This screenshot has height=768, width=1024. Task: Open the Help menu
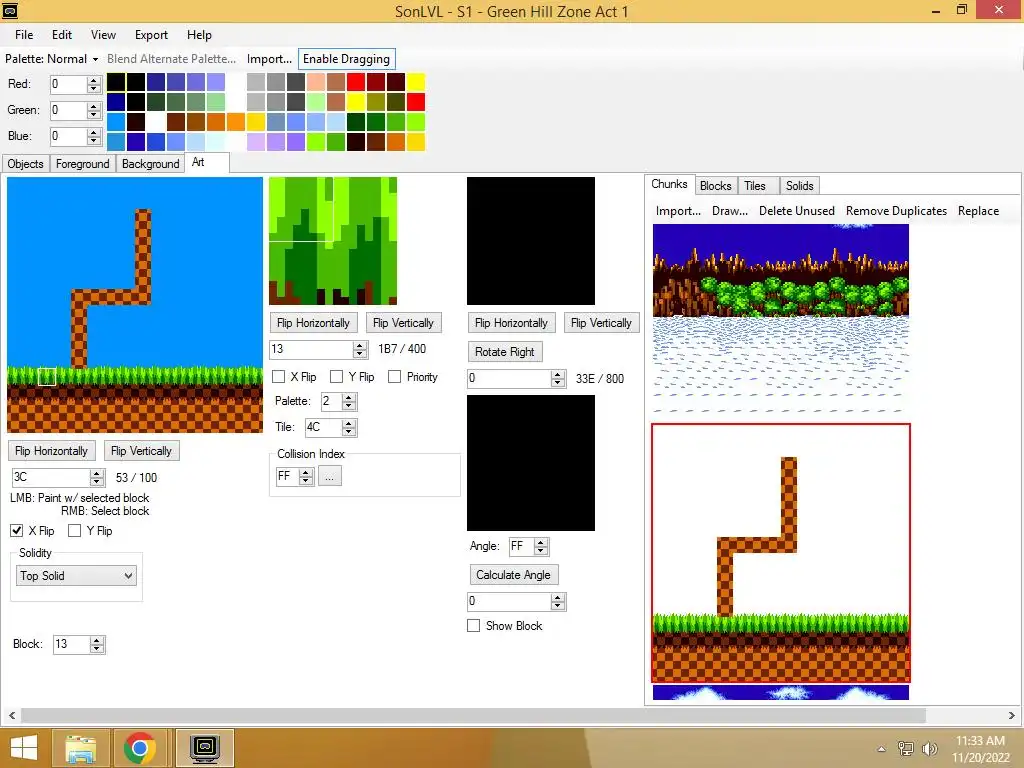(199, 35)
